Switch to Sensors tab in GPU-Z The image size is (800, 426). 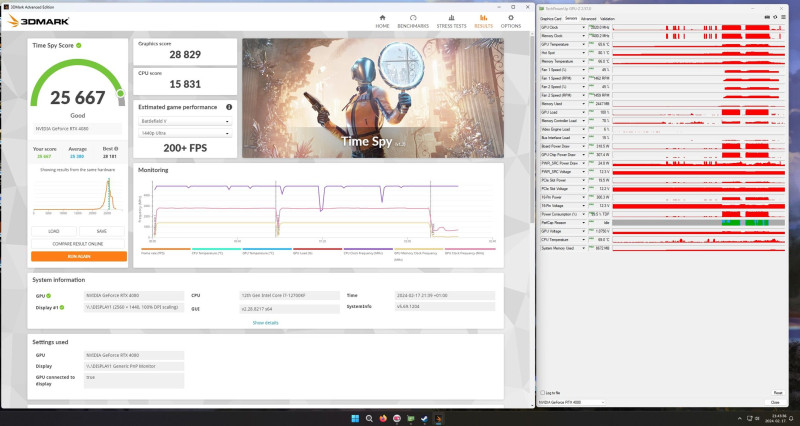(571, 19)
